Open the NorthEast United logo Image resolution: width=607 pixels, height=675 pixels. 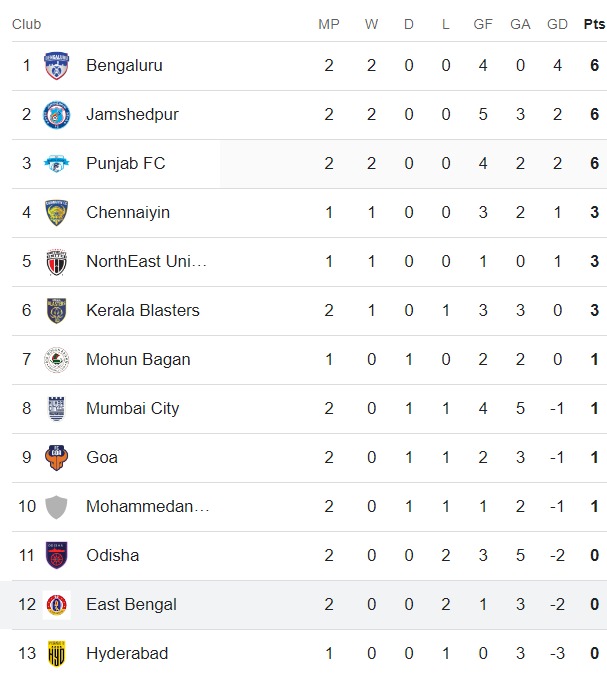coord(57,262)
